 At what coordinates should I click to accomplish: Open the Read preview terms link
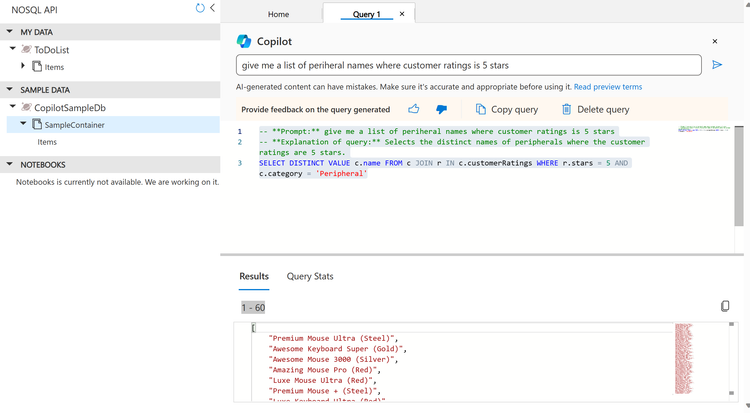pos(608,87)
